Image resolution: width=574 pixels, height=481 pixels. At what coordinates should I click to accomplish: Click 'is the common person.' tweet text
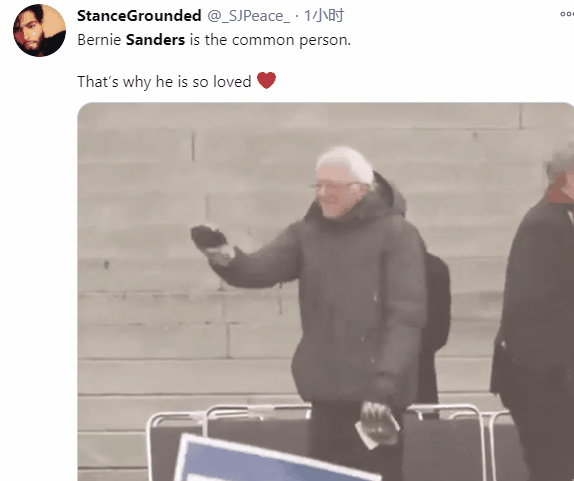[270, 40]
